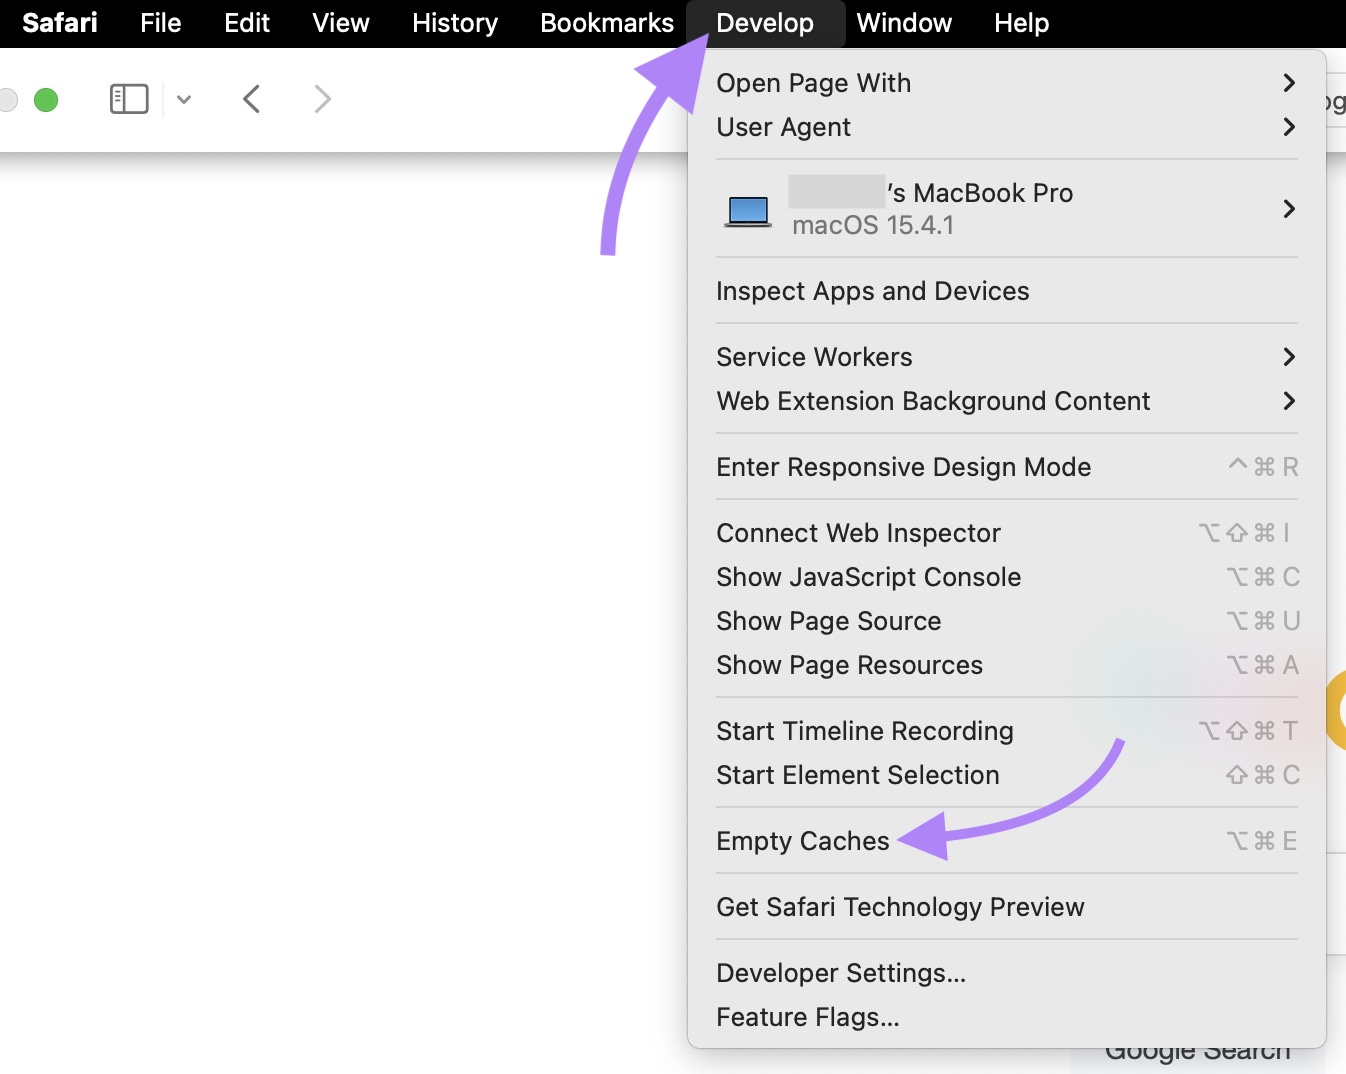Select Show Page Source
The width and height of the screenshot is (1346, 1074).
(x=828, y=620)
